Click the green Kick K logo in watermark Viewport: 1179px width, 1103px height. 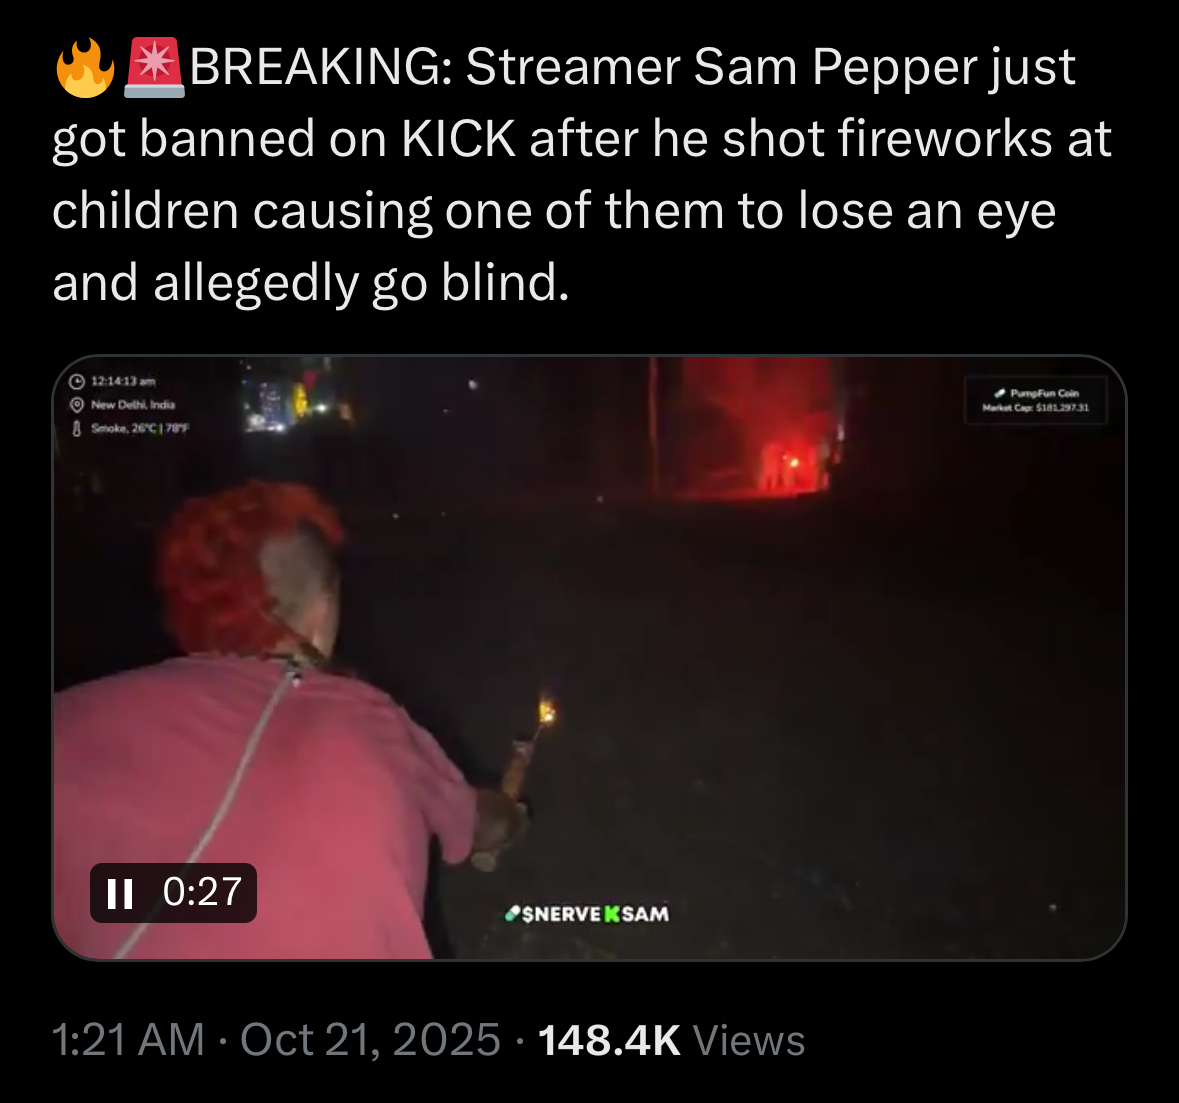pyautogui.click(x=612, y=914)
